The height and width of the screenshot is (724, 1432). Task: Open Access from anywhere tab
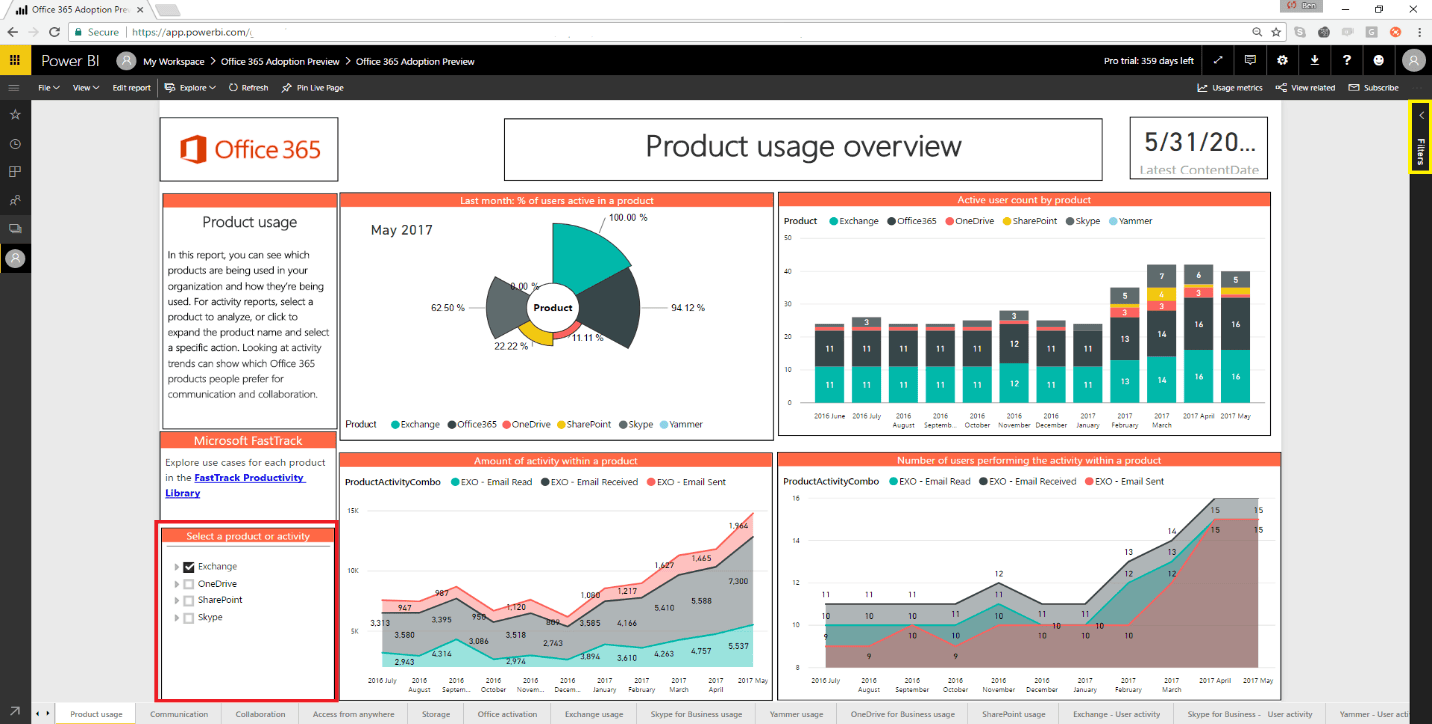point(353,714)
